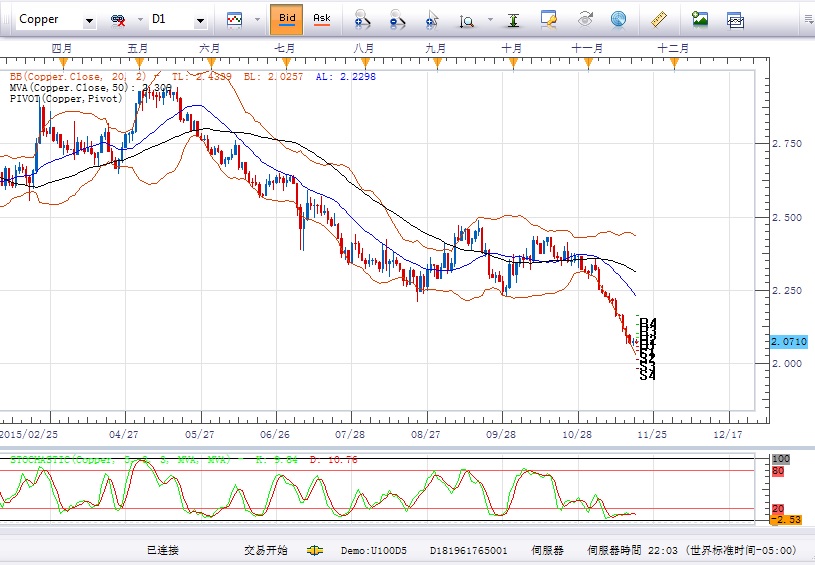Click the ruler measurement tool
Image resolution: width=815 pixels, height=565 pixels.
(x=658, y=19)
